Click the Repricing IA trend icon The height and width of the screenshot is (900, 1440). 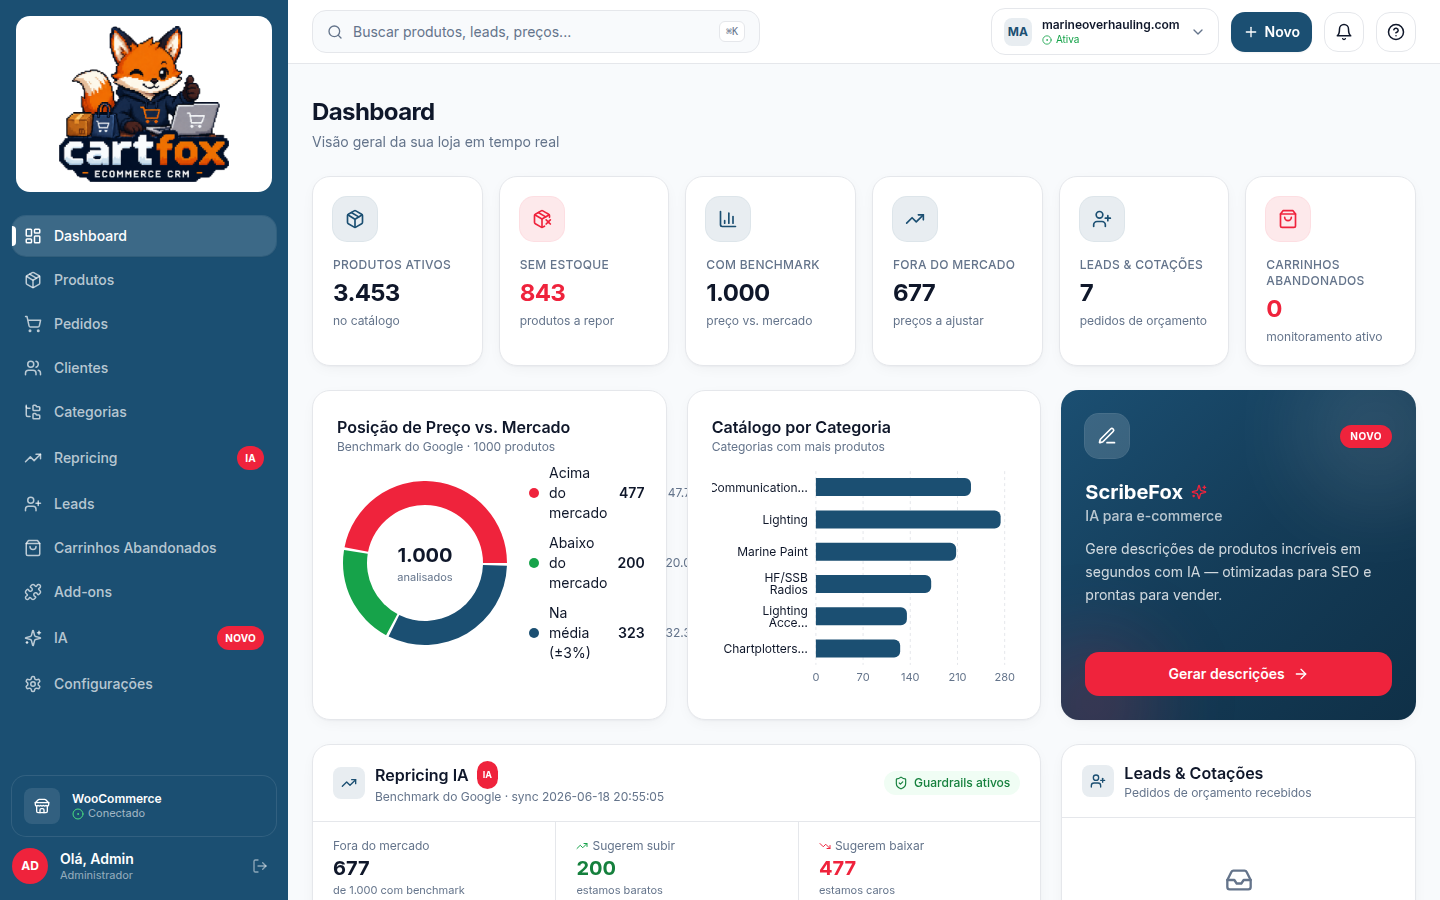coord(349,783)
